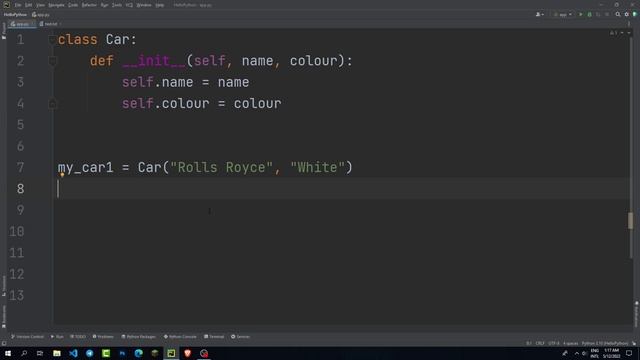Collapse the __init__ method fold marker

[x=52, y=61]
